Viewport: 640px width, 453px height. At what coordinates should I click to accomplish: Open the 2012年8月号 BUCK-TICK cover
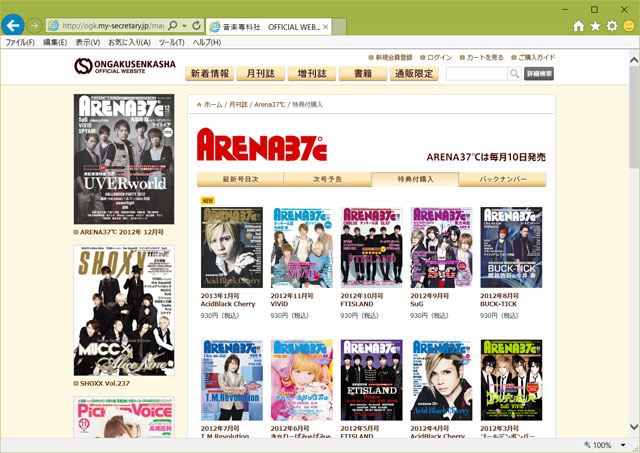coord(511,247)
